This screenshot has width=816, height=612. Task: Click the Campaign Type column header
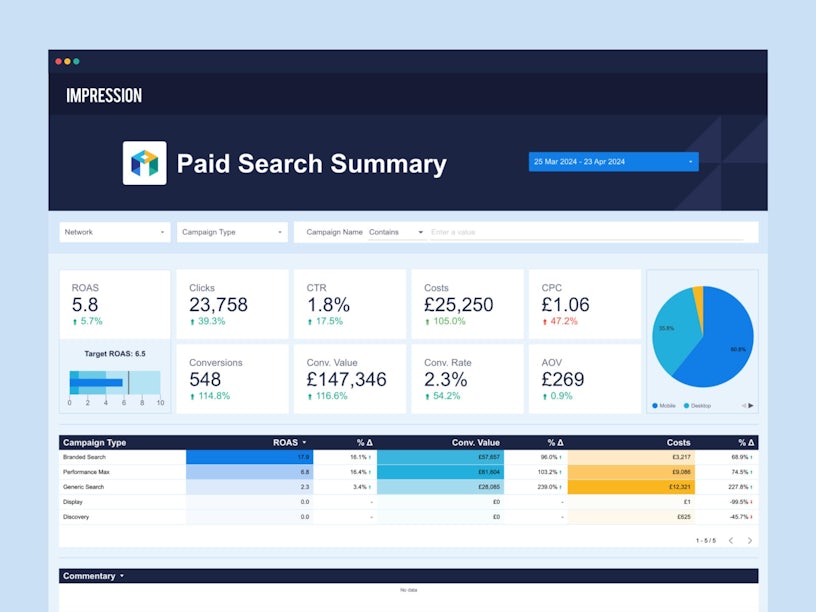click(x=95, y=442)
